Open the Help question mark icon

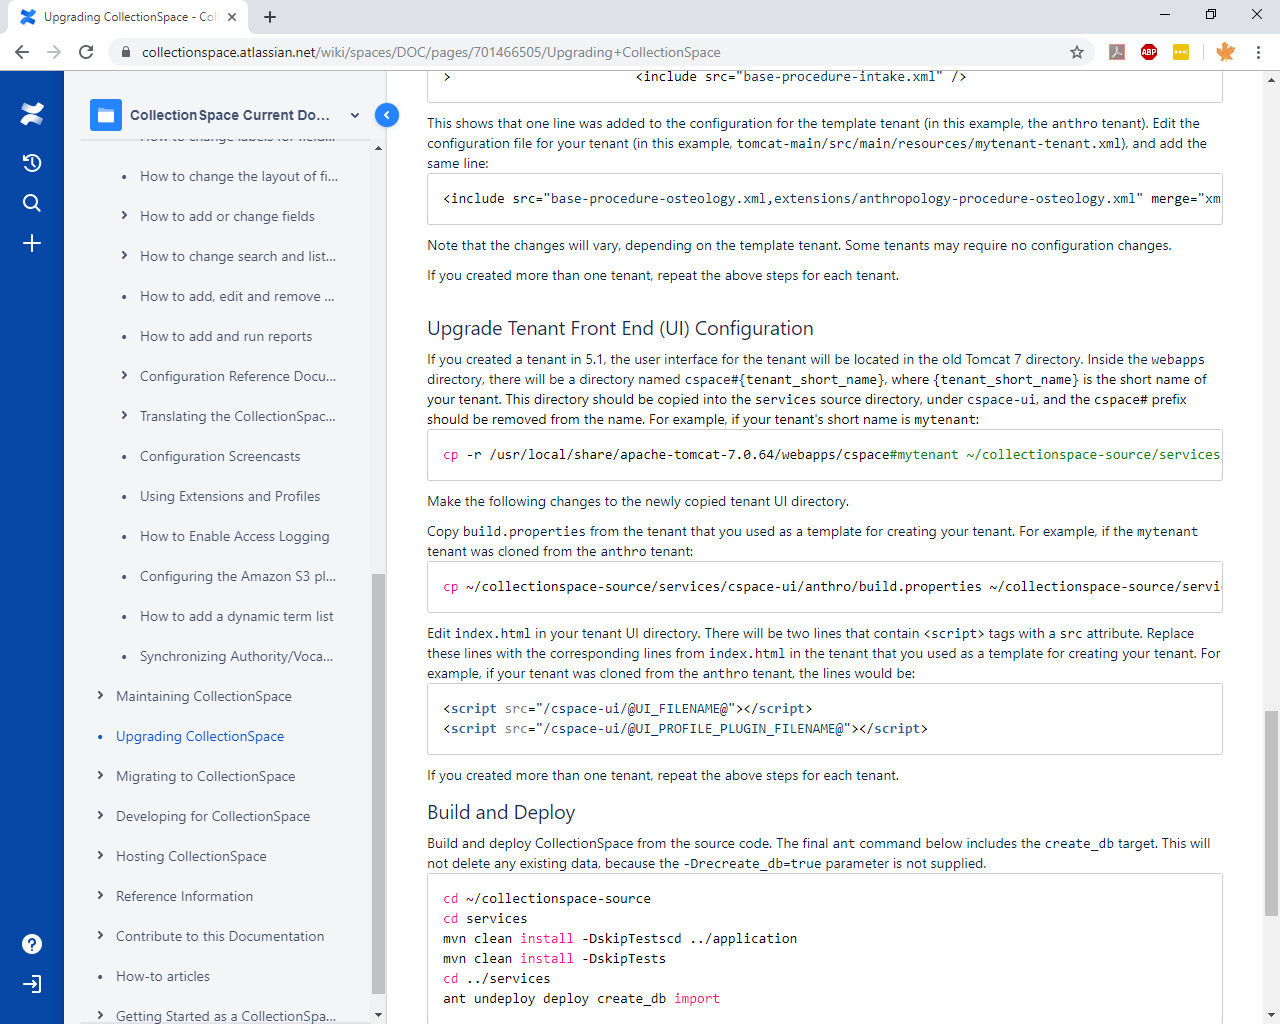tap(32, 944)
